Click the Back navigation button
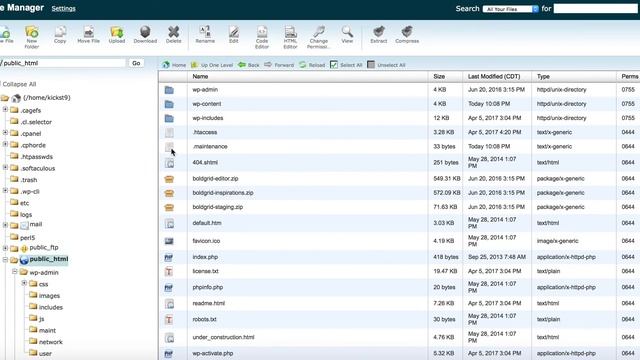The height and width of the screenshot is (360, 640). [x=249, y=65]
